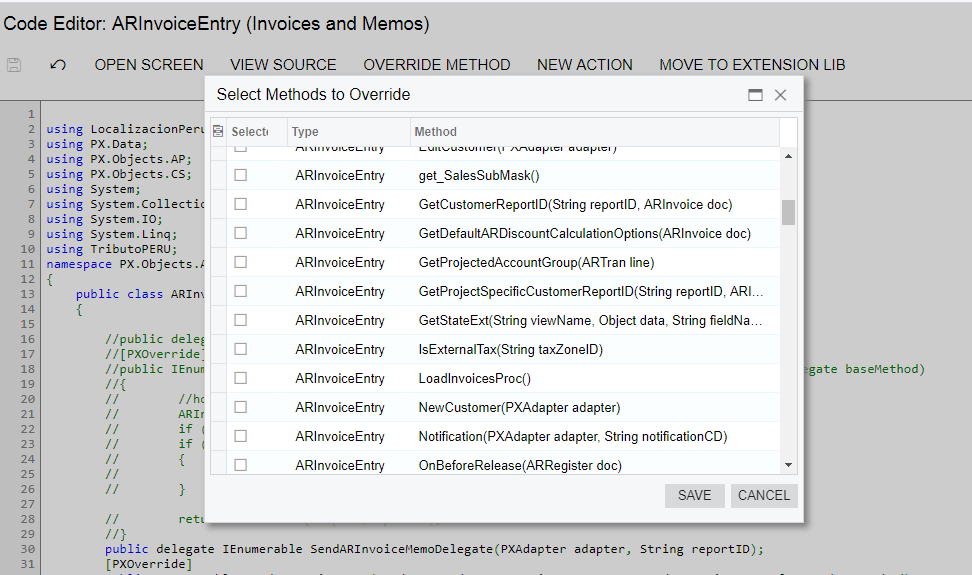Click the Save disk icon in toolbar

coord(14,65)
